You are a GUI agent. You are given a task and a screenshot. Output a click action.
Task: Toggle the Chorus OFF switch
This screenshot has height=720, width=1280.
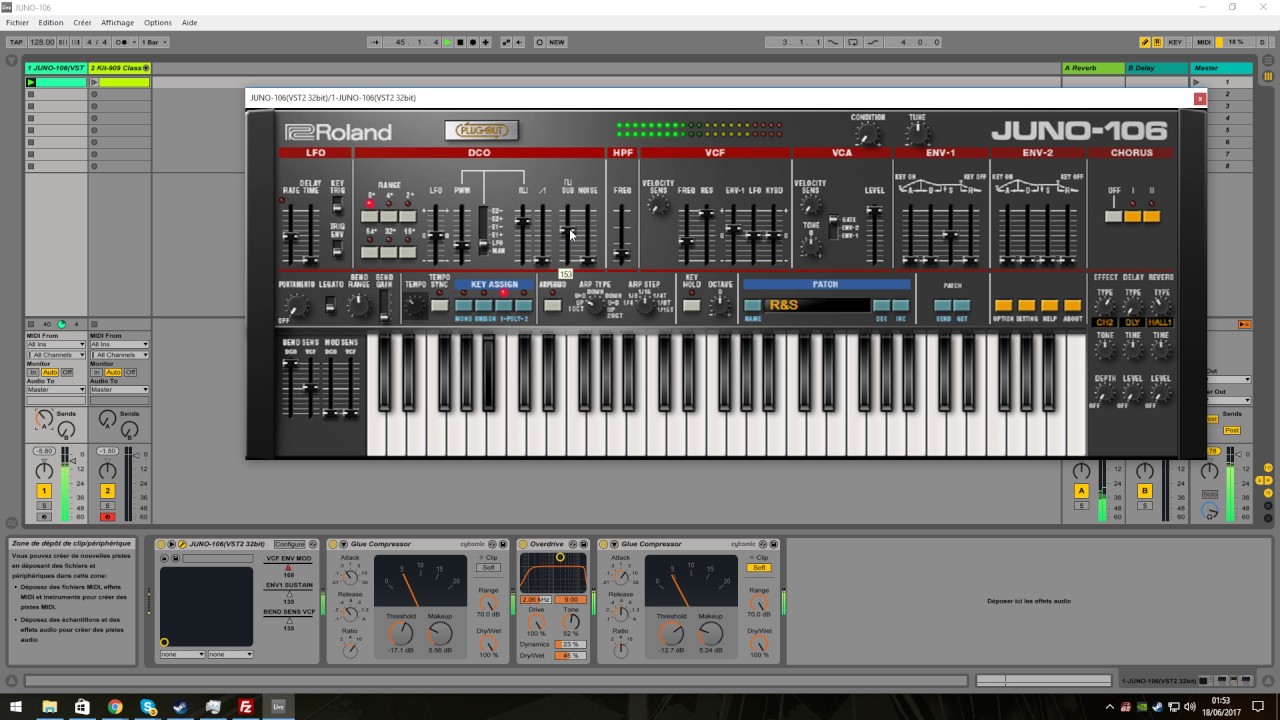pos(1113,217)
